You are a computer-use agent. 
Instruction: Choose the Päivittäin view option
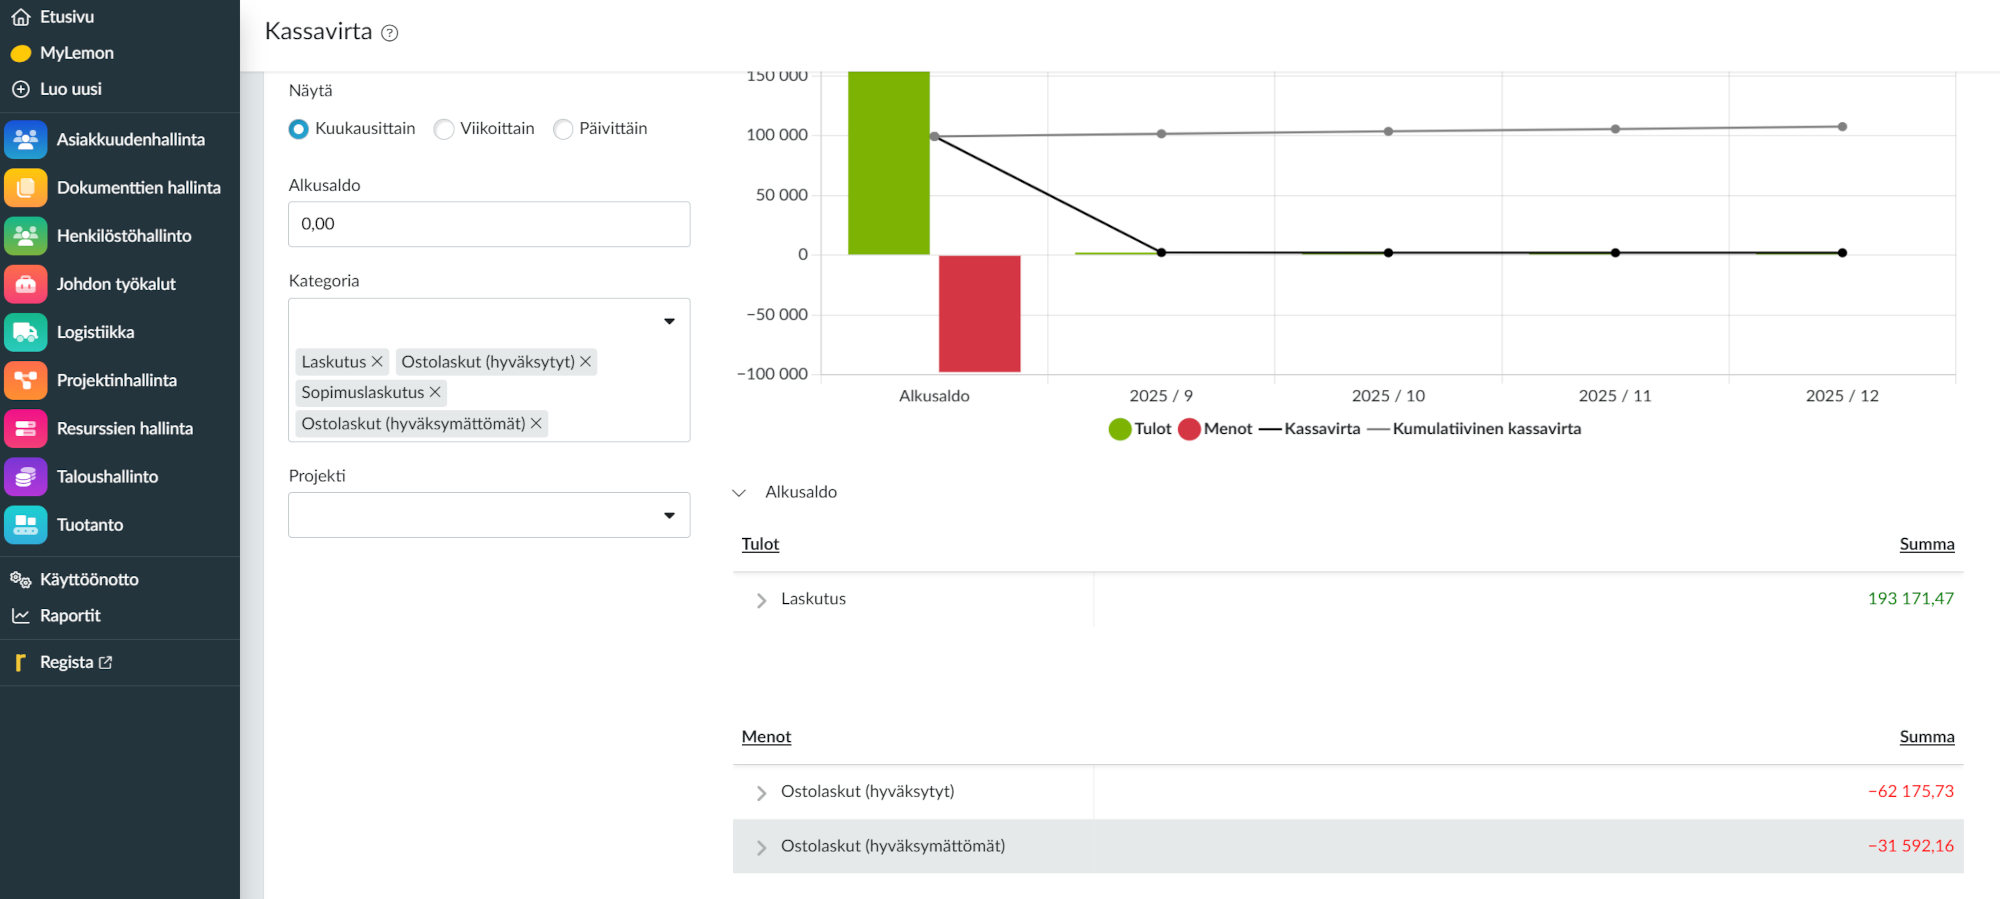(x=563, y=129)
